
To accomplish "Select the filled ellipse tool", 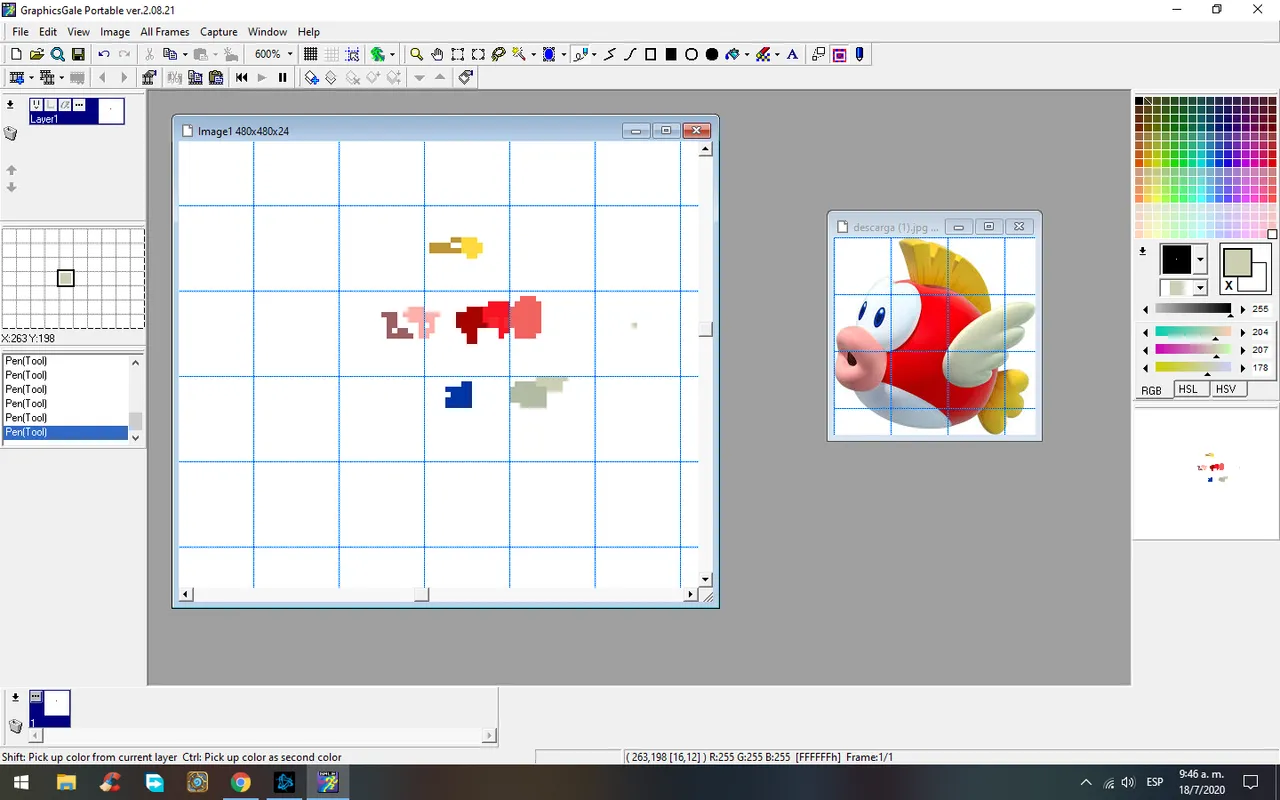I will (x=712, y=54).
